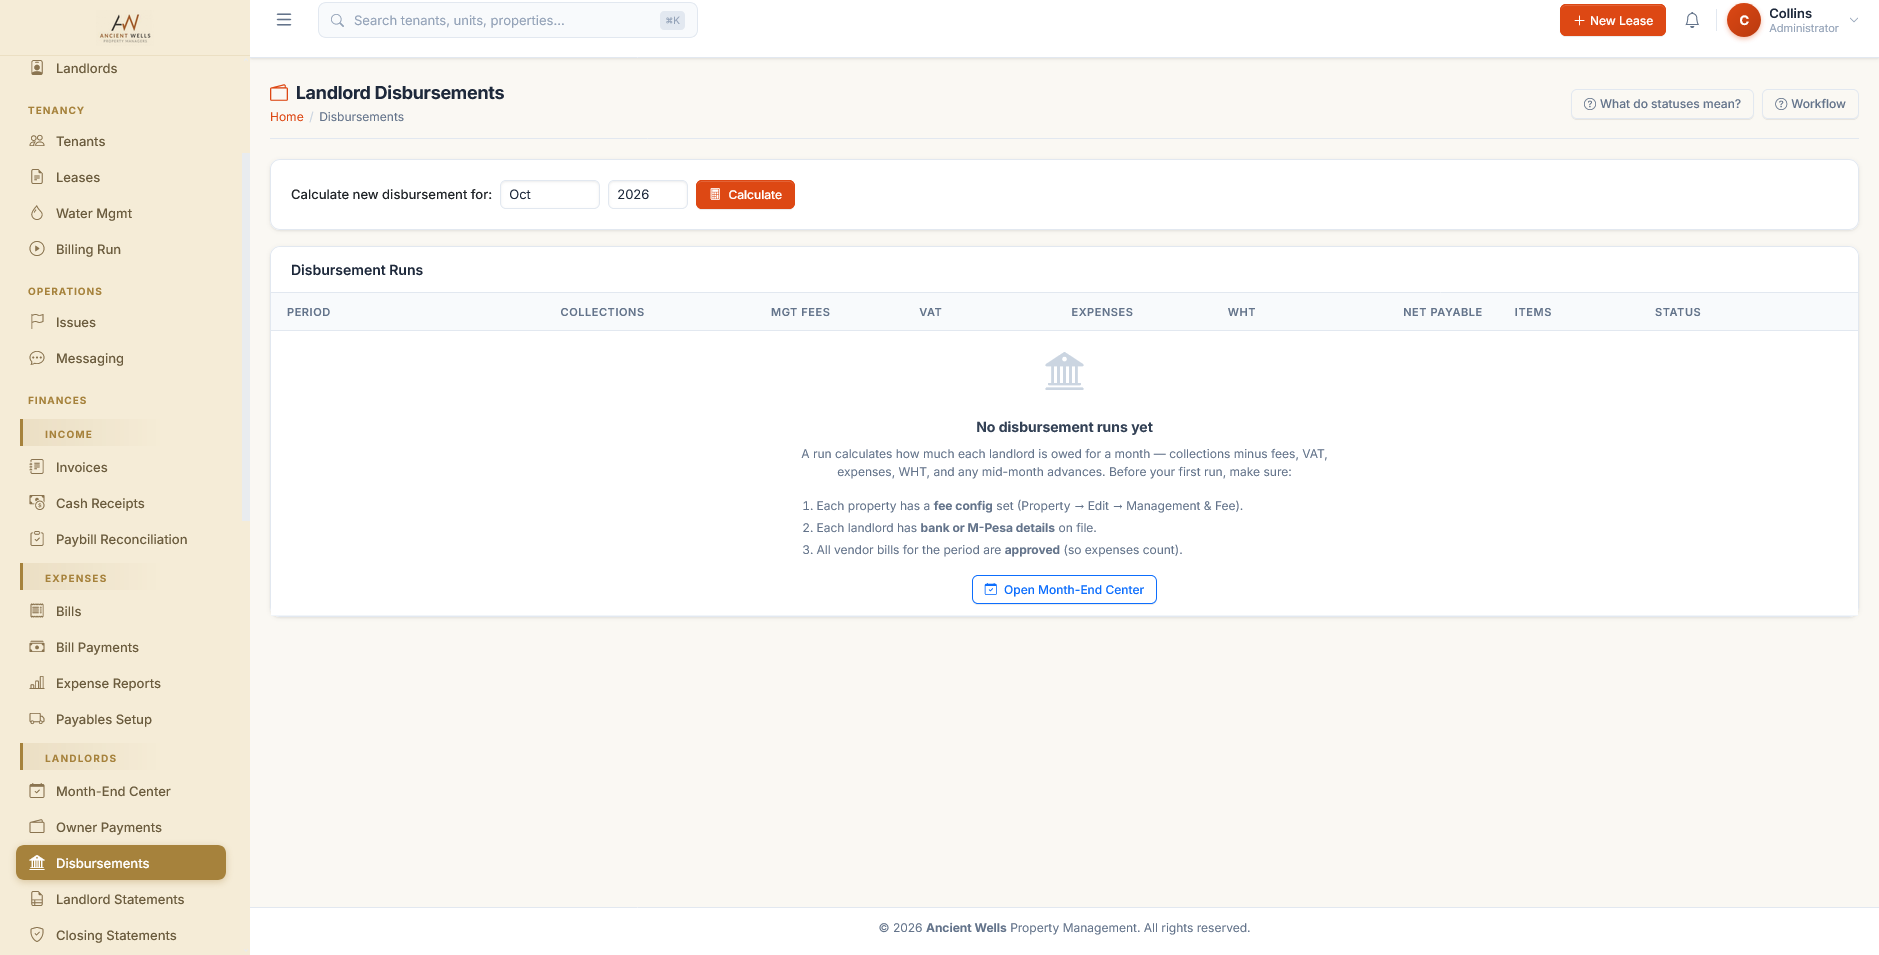
Task: Click the hamburger menu toggle icon
Action: [x=284, y=20]
